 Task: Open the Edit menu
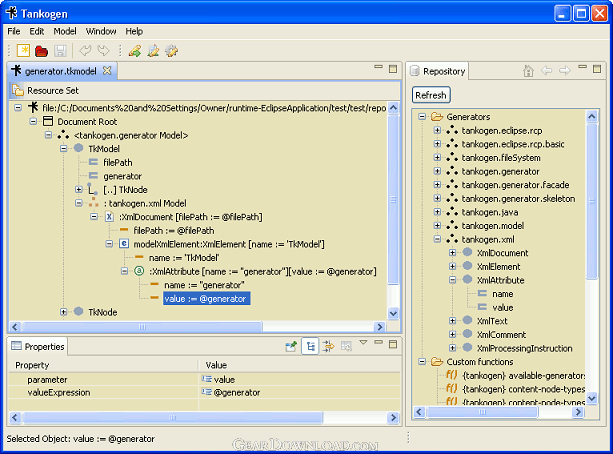pos(37,31)
